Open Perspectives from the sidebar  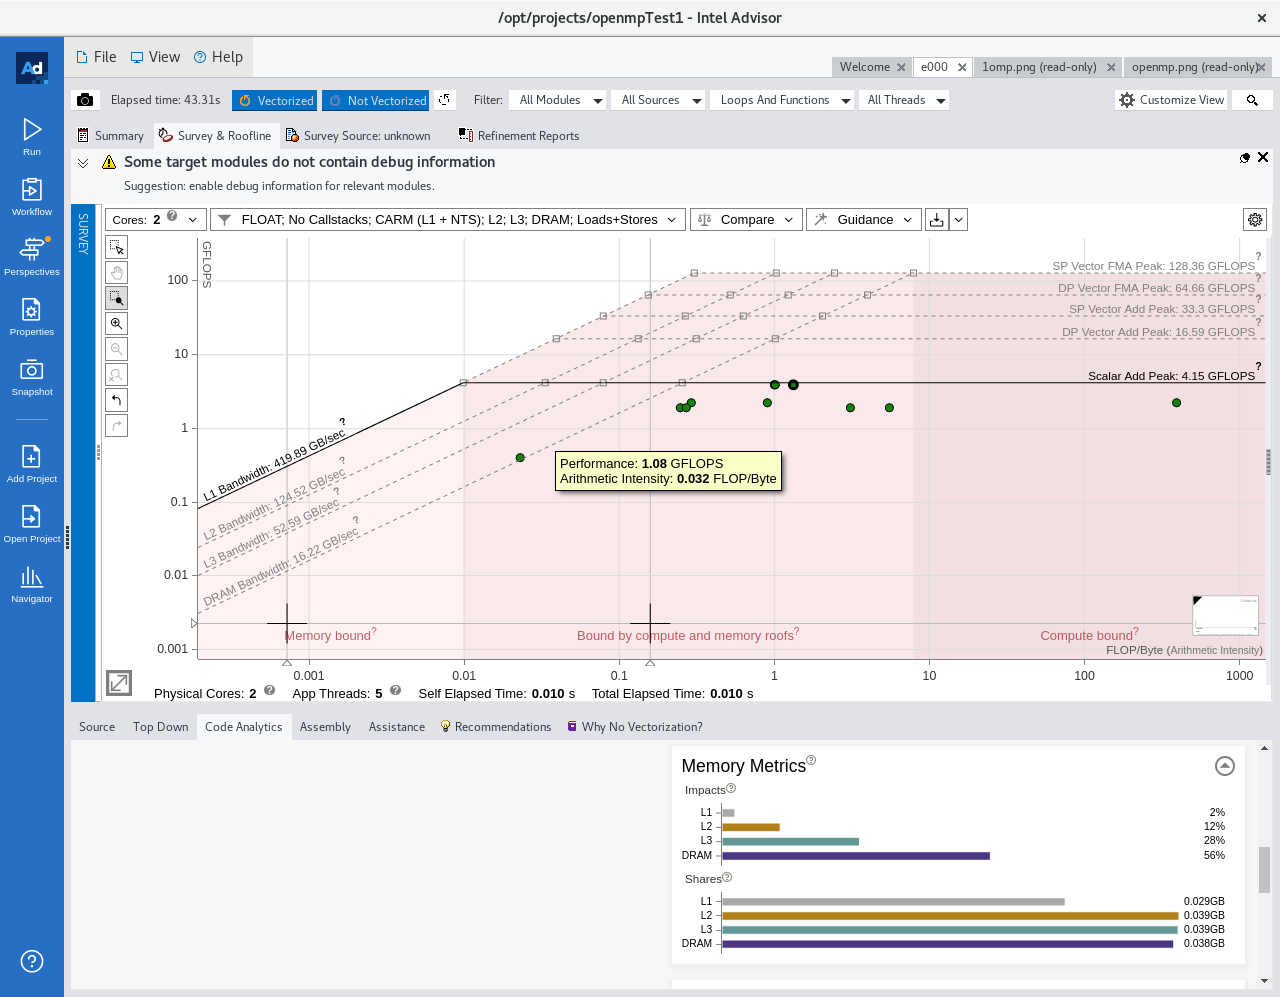point(32,256)
